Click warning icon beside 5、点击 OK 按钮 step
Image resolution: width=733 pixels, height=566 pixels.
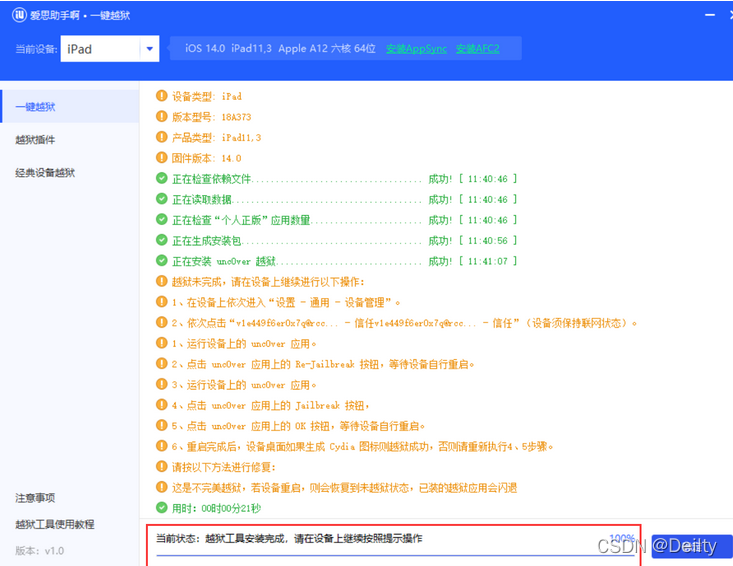click(x=162, y=425)
